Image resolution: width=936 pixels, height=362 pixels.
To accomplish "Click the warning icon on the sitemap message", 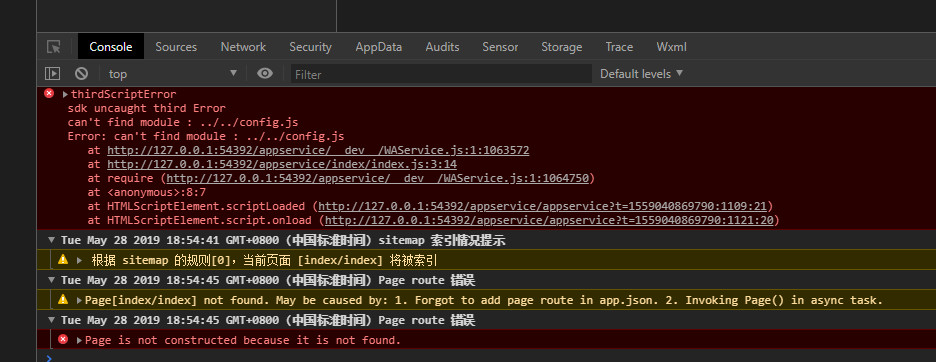I will coord(63,259).
